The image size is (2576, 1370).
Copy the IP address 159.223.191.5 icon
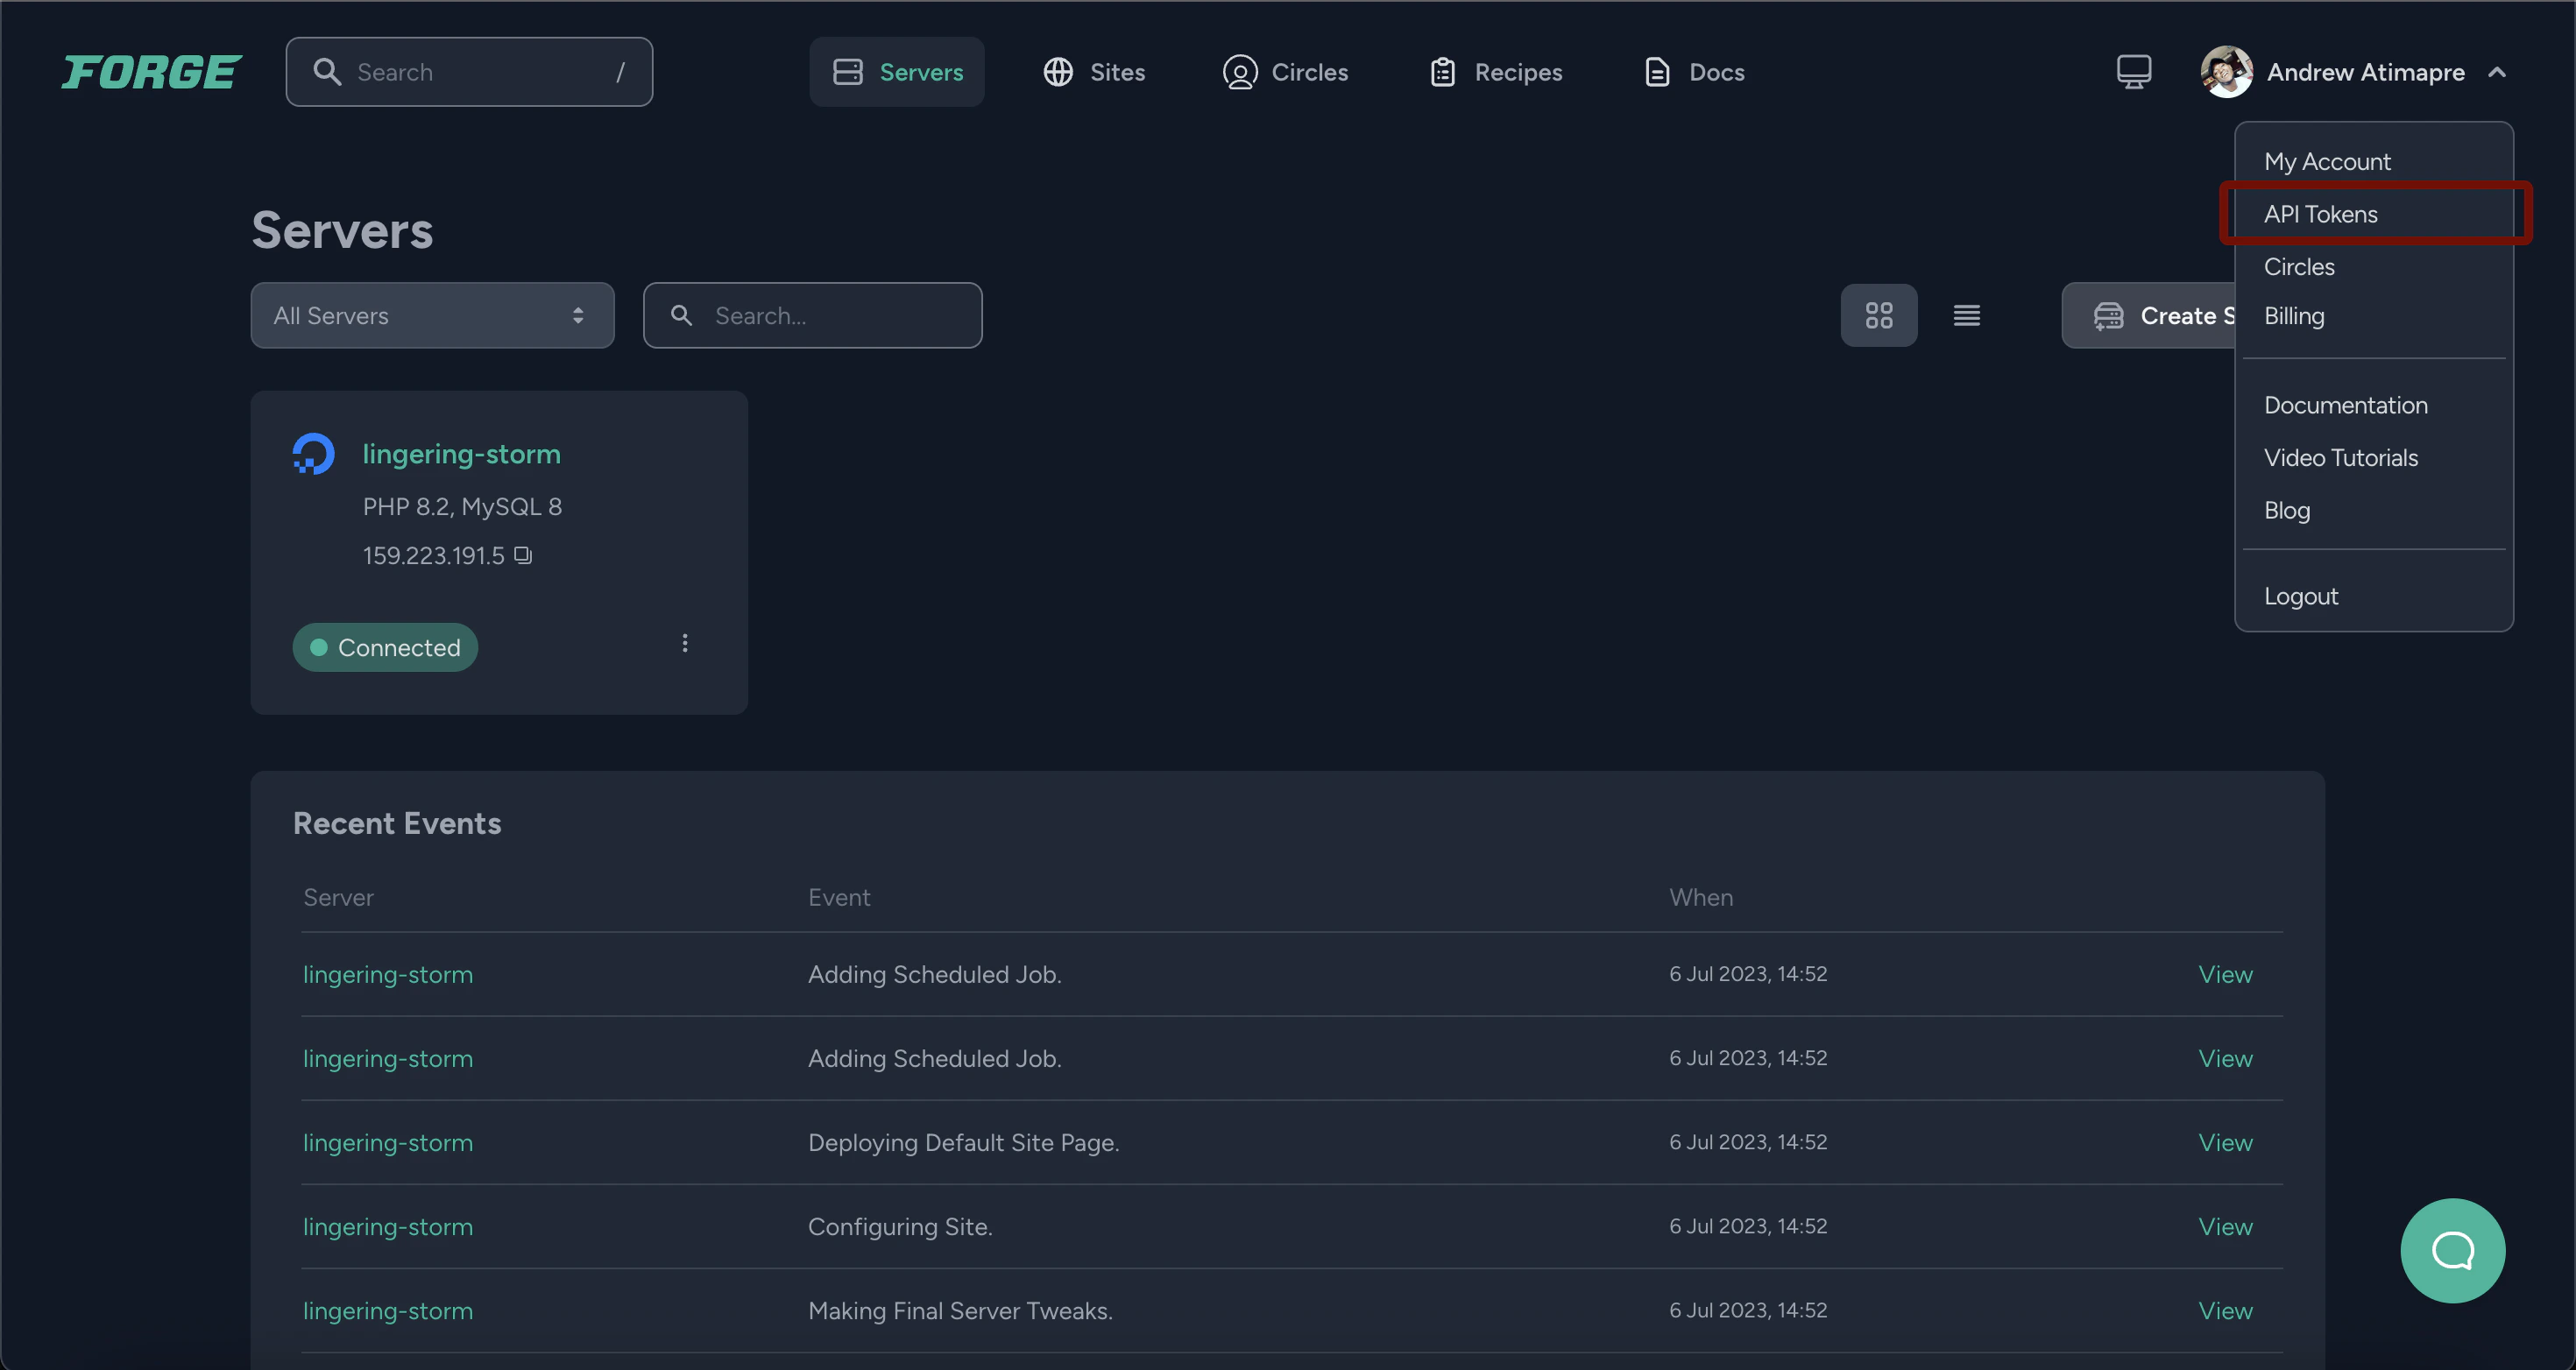coord(523,555)
